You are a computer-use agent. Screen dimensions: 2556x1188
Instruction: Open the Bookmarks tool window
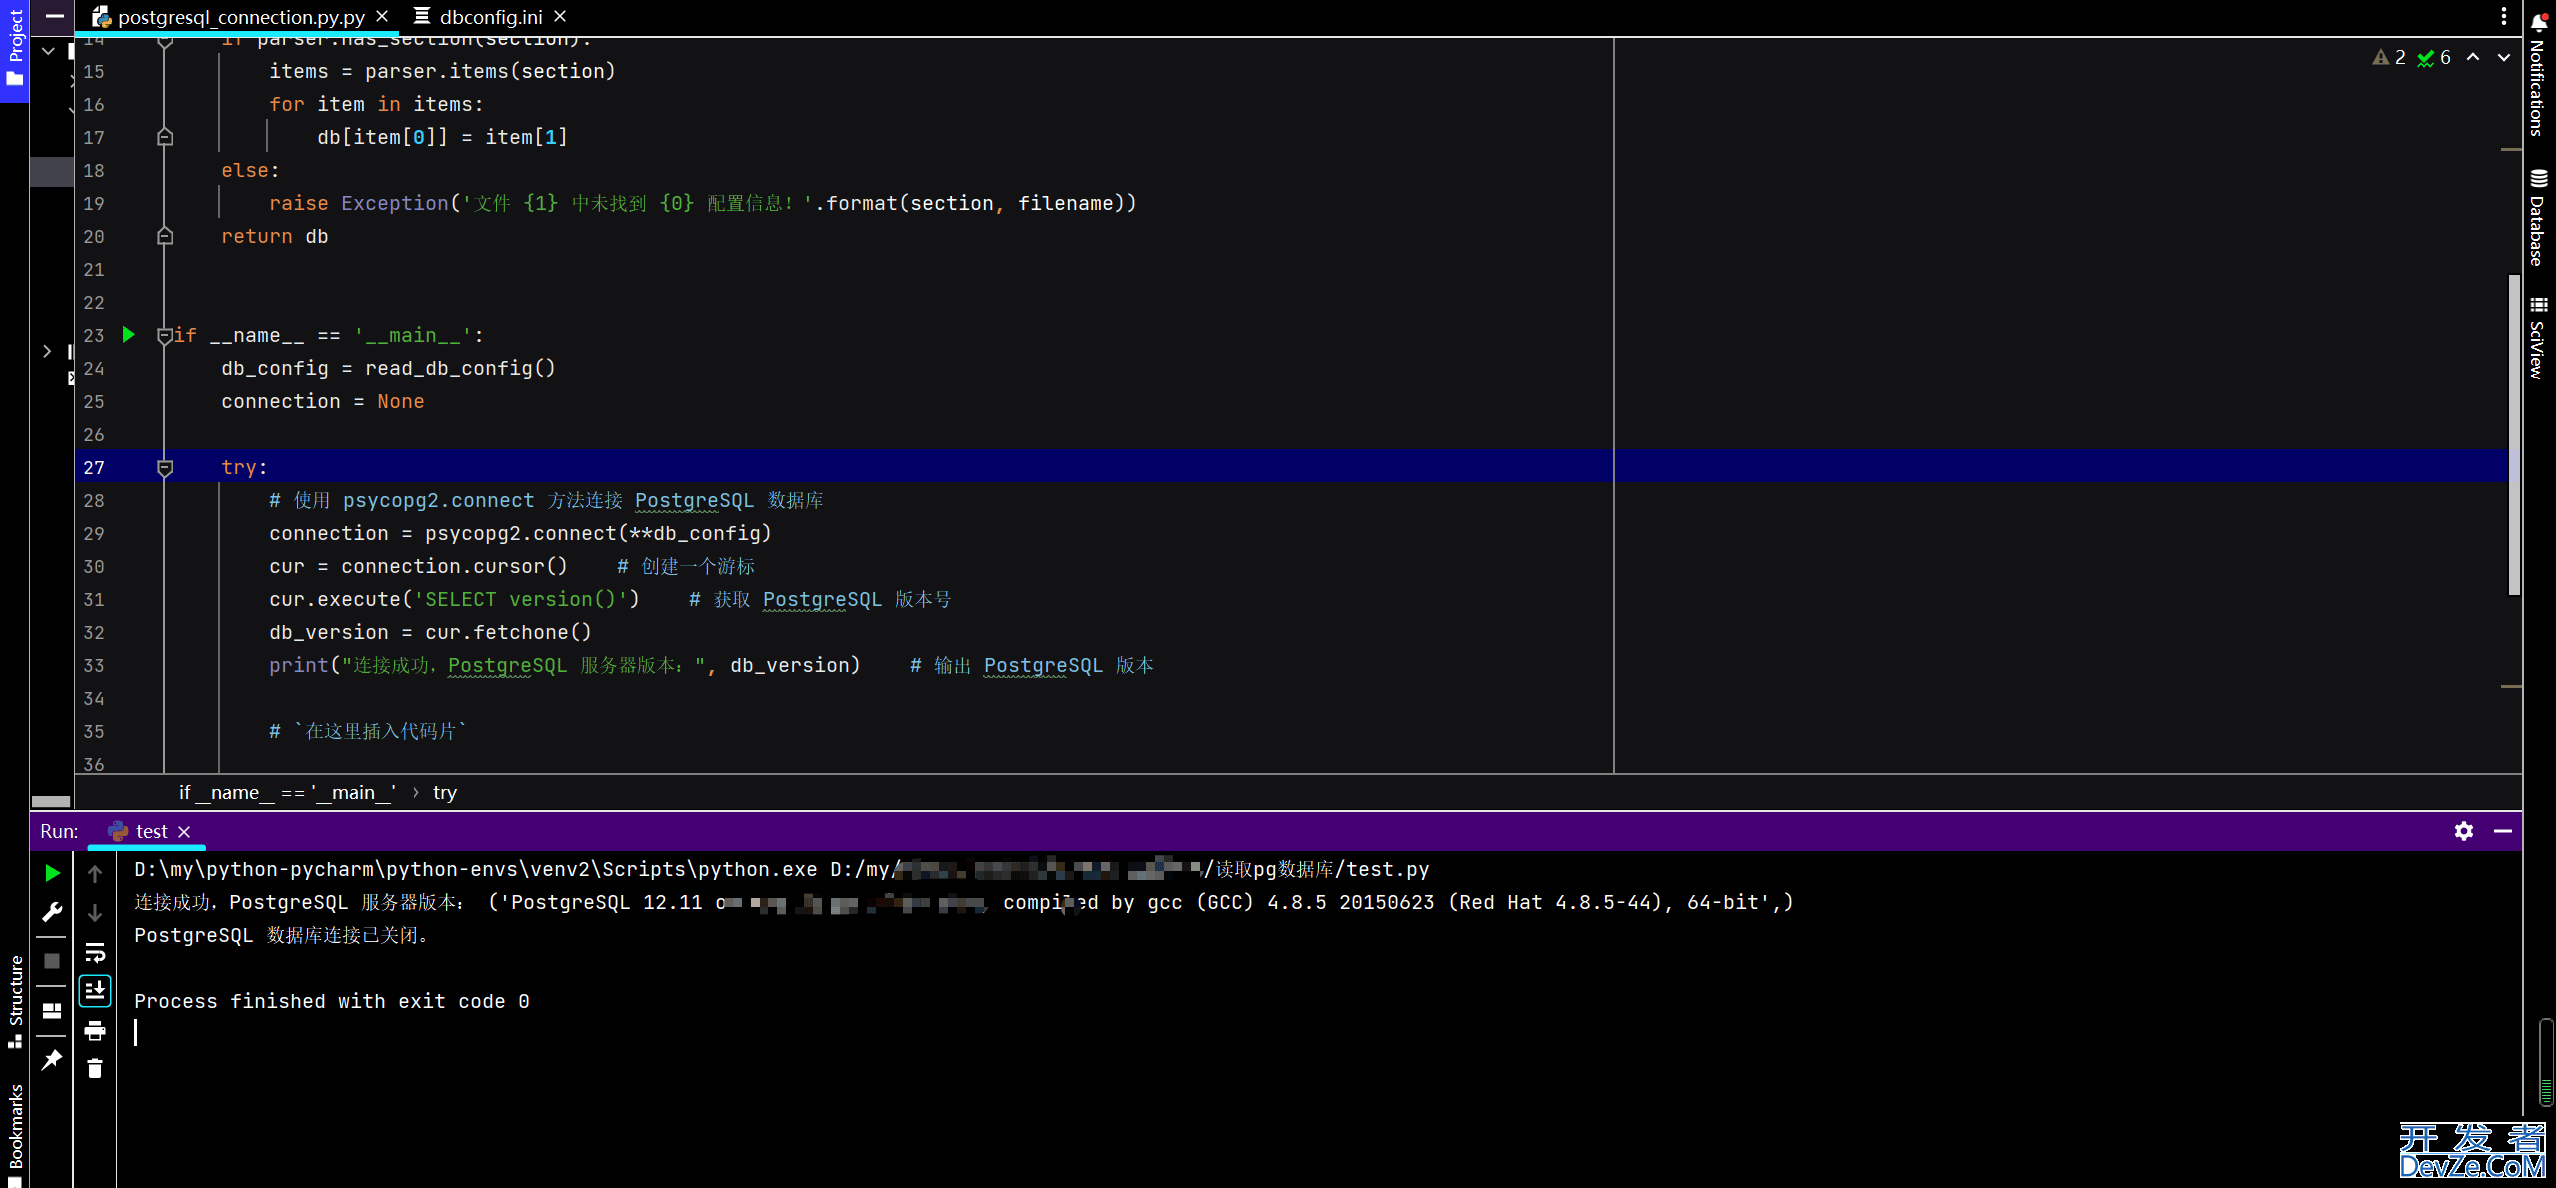pyautogui.click(x=15, y=1134)
